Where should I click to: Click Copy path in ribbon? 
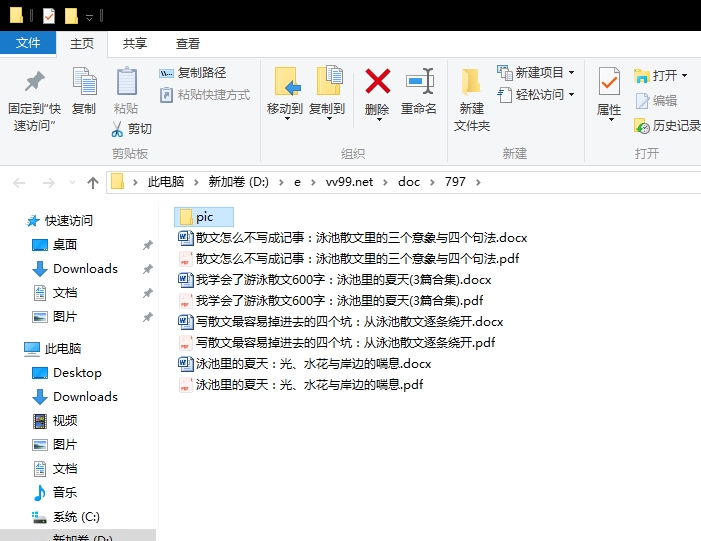193,72
